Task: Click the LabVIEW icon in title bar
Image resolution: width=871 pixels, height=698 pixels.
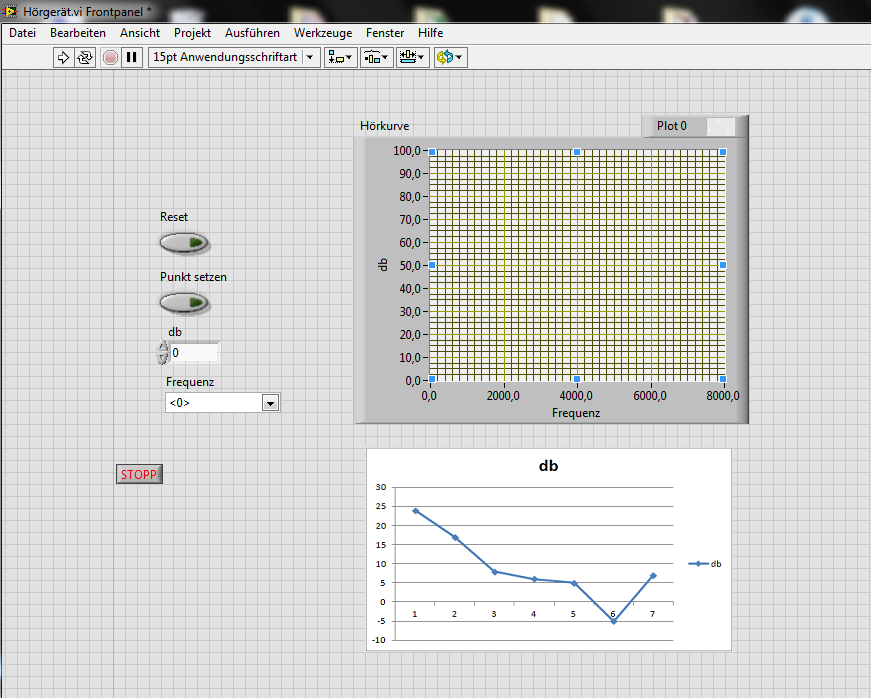Action: pos(10,11)
